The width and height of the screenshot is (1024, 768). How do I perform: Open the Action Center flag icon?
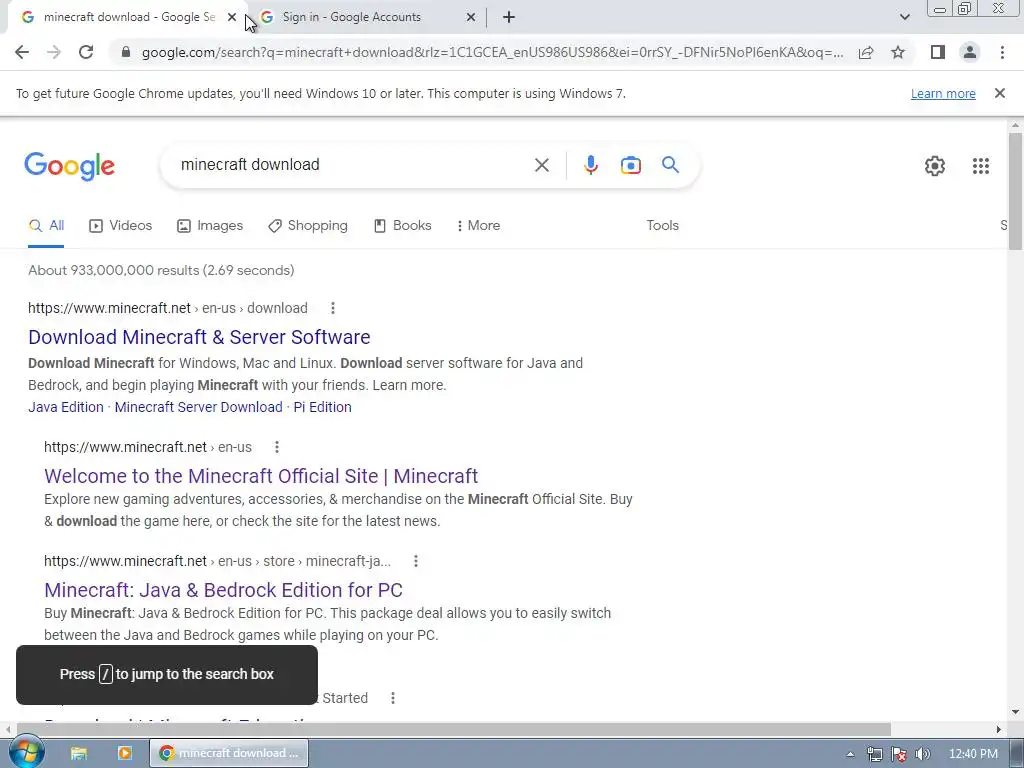pos(899,754)
